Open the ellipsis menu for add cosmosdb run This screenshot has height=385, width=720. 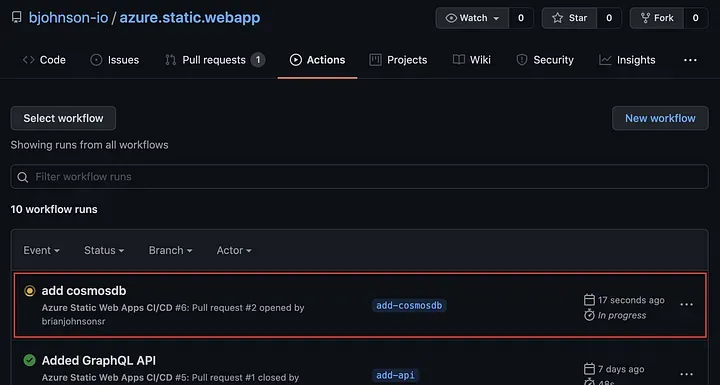pyautogui.click(x=686, y=305)
